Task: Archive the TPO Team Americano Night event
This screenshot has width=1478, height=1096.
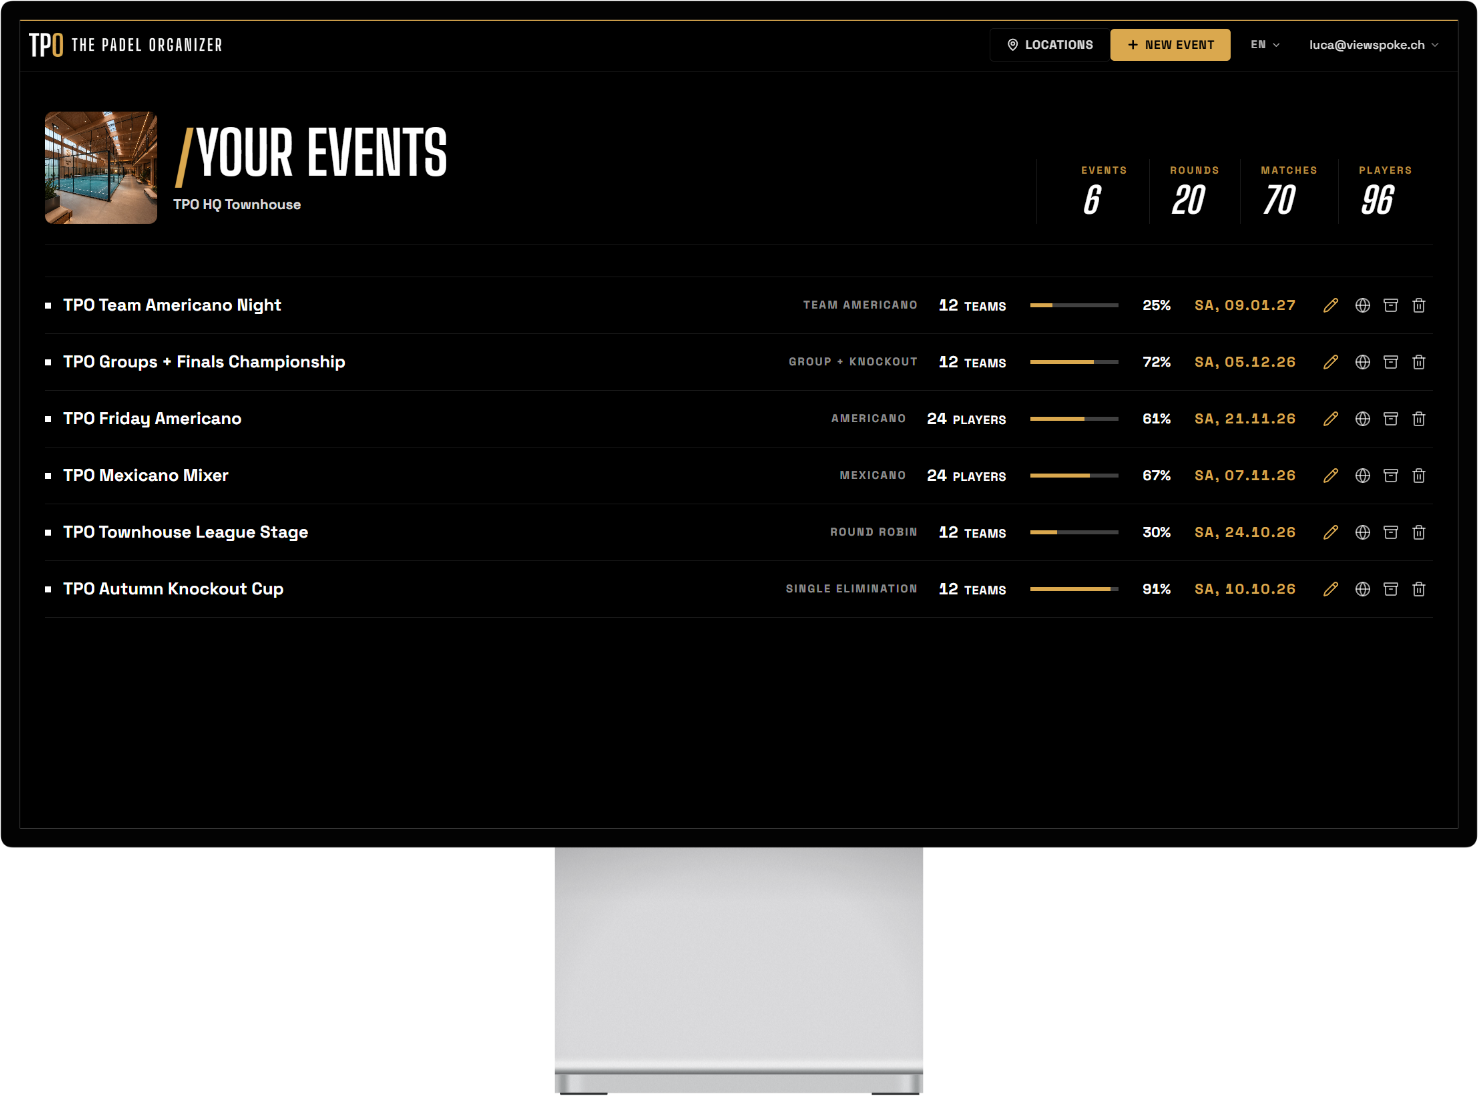Action: (1390, 306)
